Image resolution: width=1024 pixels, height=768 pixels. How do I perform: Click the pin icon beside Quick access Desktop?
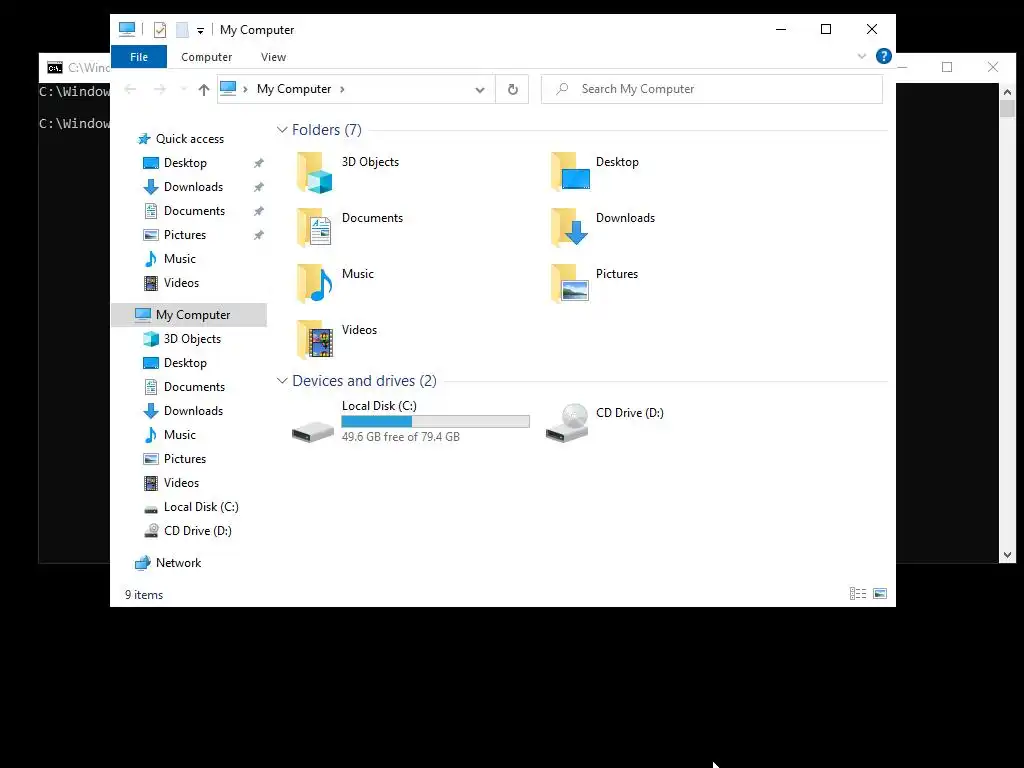(259, 163)
